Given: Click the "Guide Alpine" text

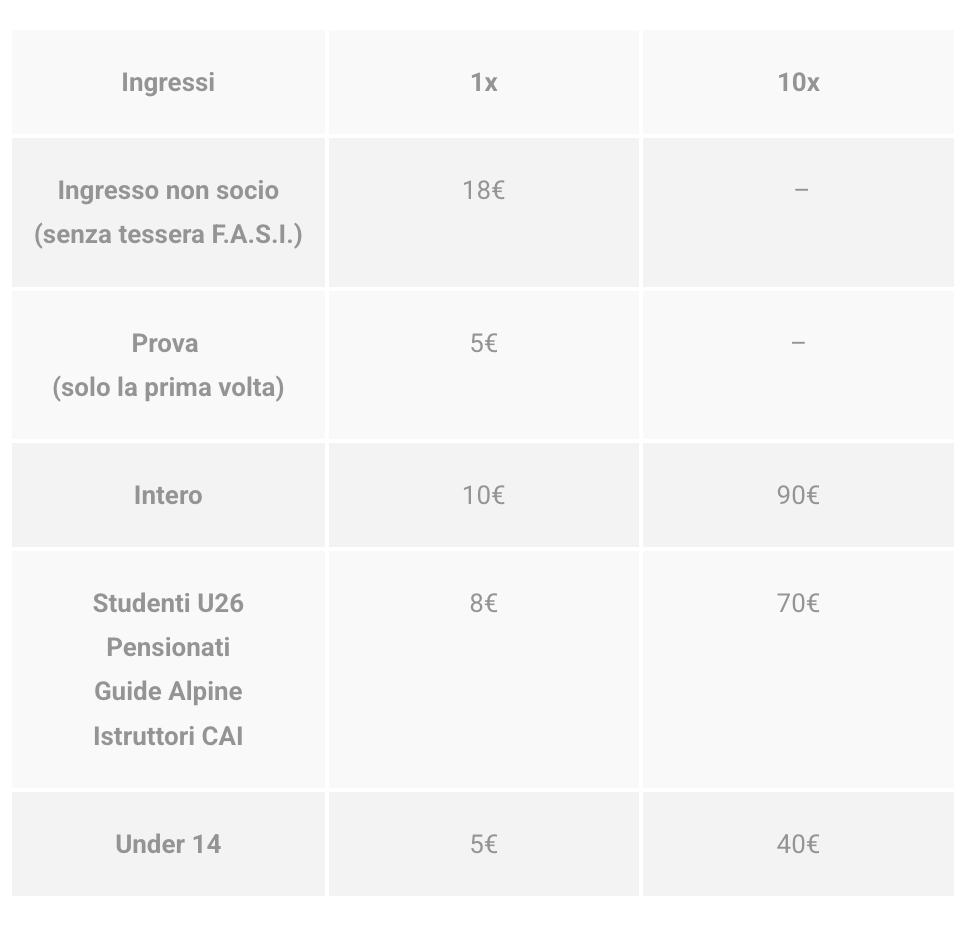Looking at the screenshot, I should 168,691.
